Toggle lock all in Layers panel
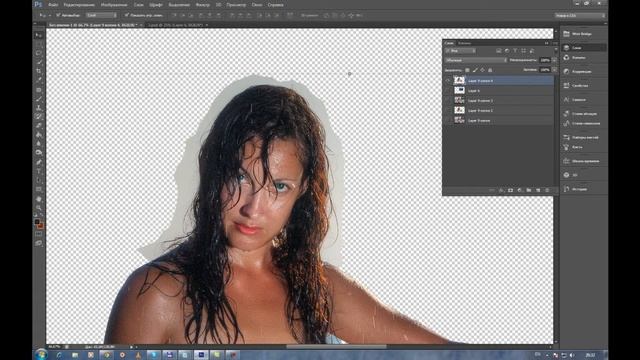The height and width of the screenshot is (360, 640). coord(490,70)
